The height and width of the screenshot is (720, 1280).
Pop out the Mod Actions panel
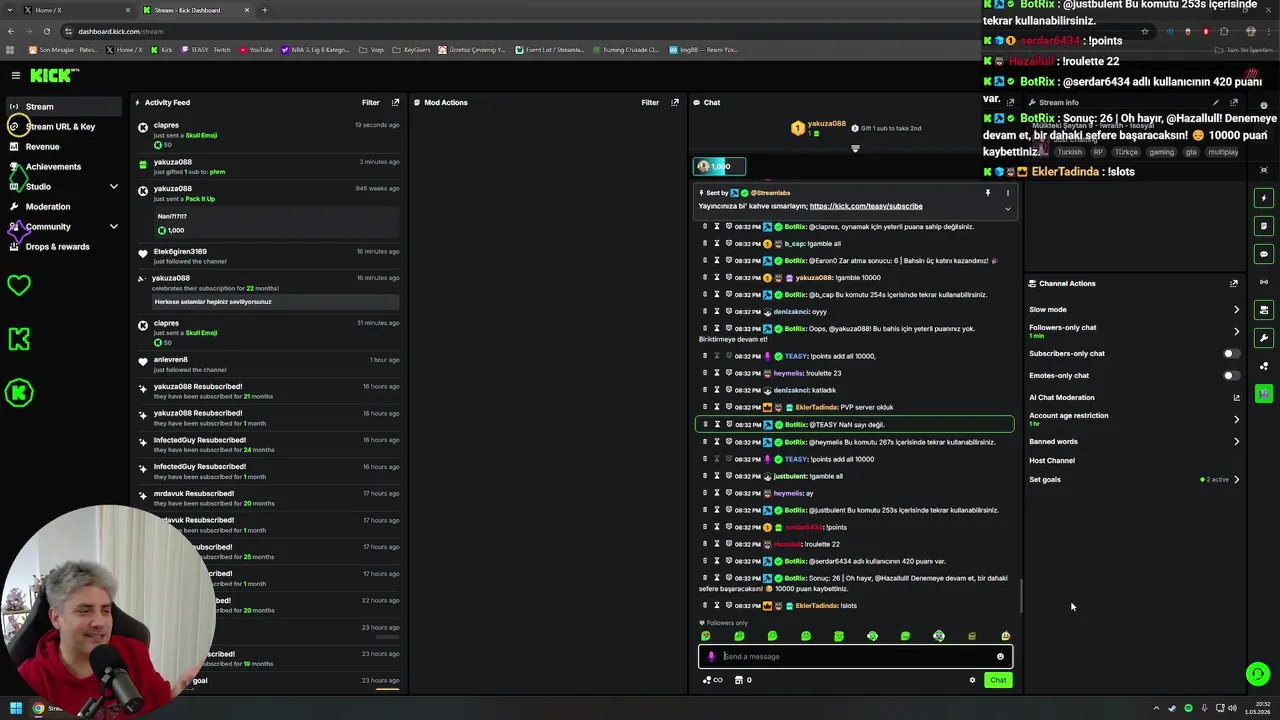click(x=675, y=102)
